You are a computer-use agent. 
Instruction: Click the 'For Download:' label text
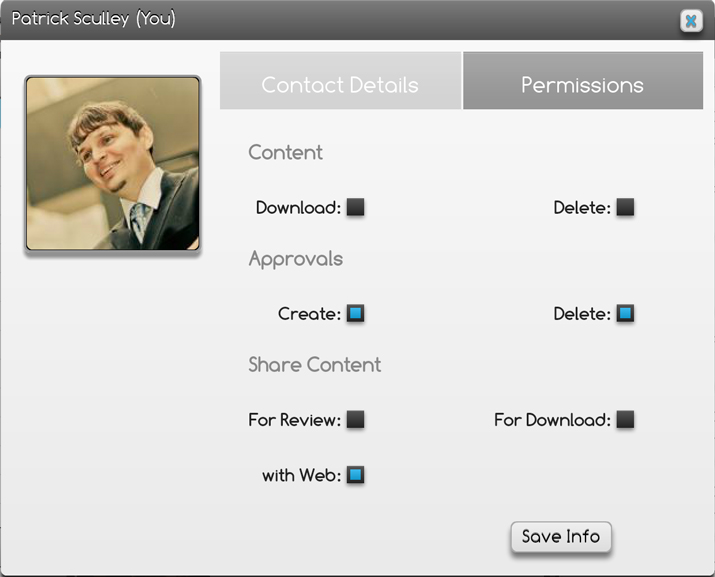click(x=552, y=420)
